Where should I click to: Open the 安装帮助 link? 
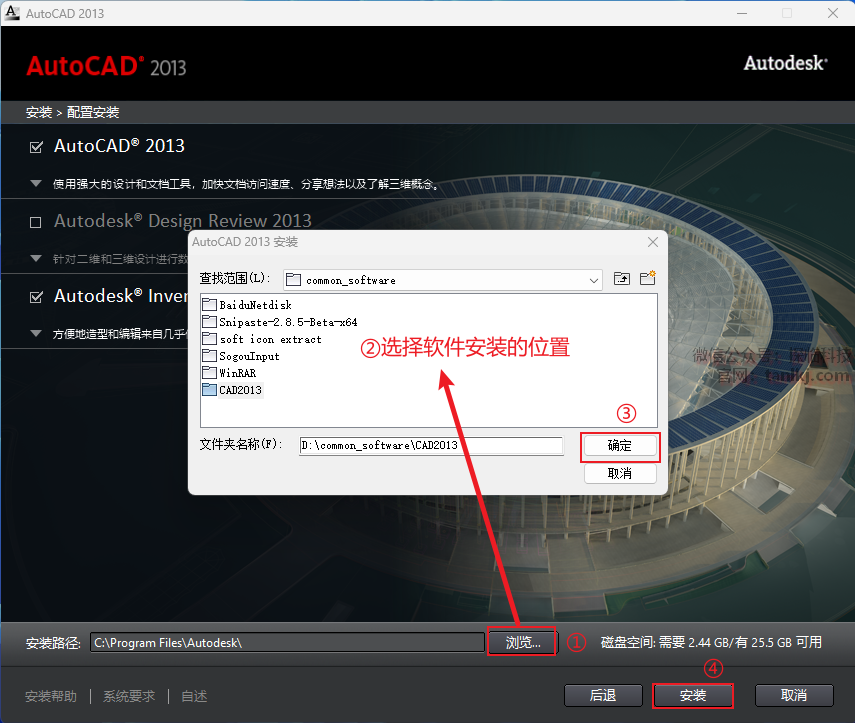51,696
